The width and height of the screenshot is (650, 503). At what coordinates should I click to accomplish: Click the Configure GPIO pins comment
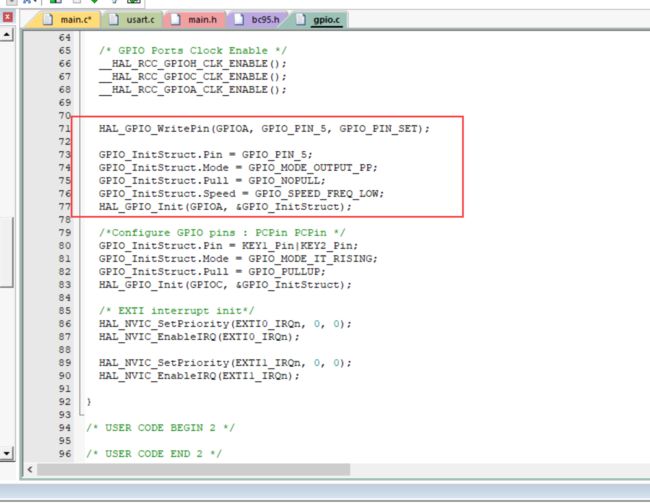[222, 233]
